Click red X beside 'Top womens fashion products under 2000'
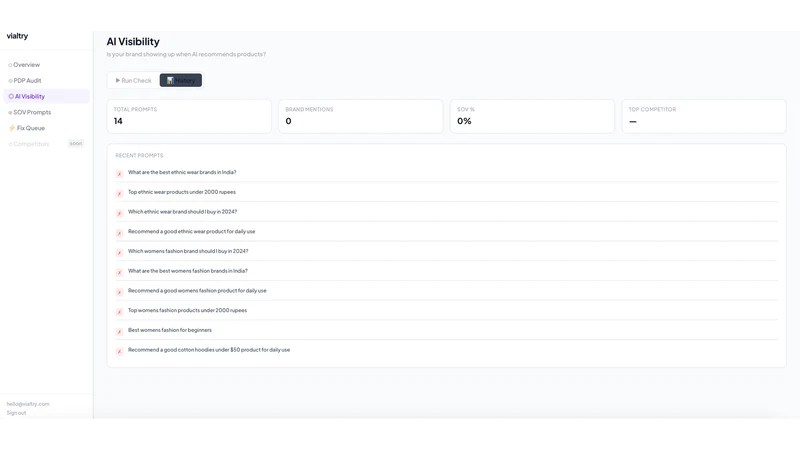Screen dimensions: 800x450 point(119,312)
